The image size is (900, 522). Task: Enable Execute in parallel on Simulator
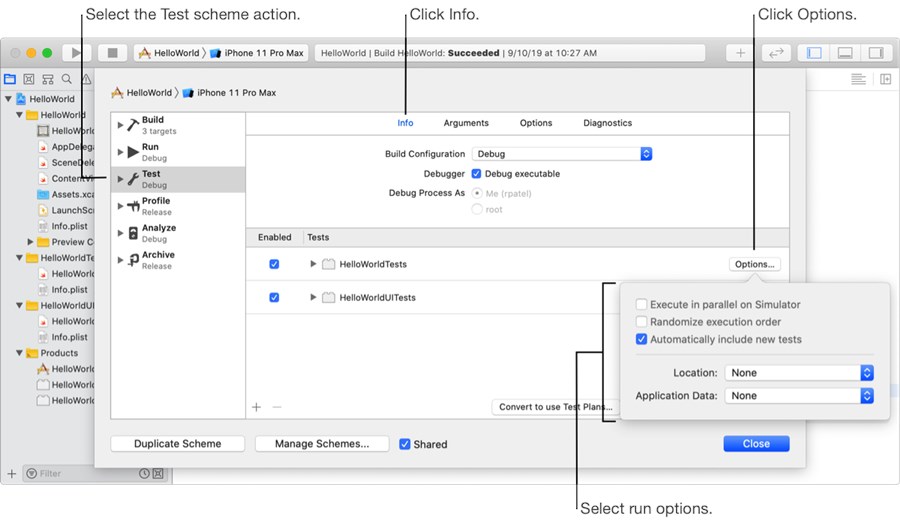[642, 305]
